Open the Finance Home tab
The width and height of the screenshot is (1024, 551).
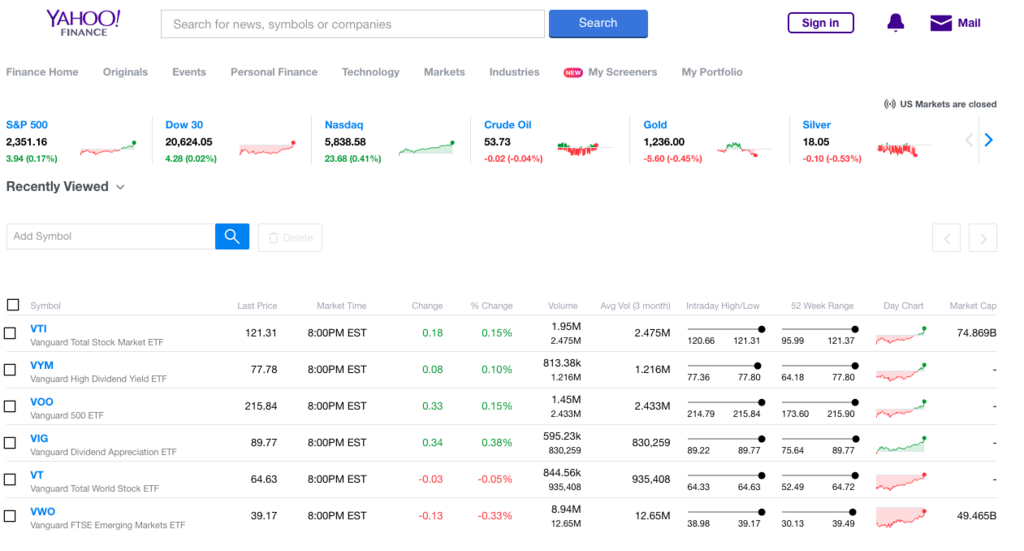[42, 72]
